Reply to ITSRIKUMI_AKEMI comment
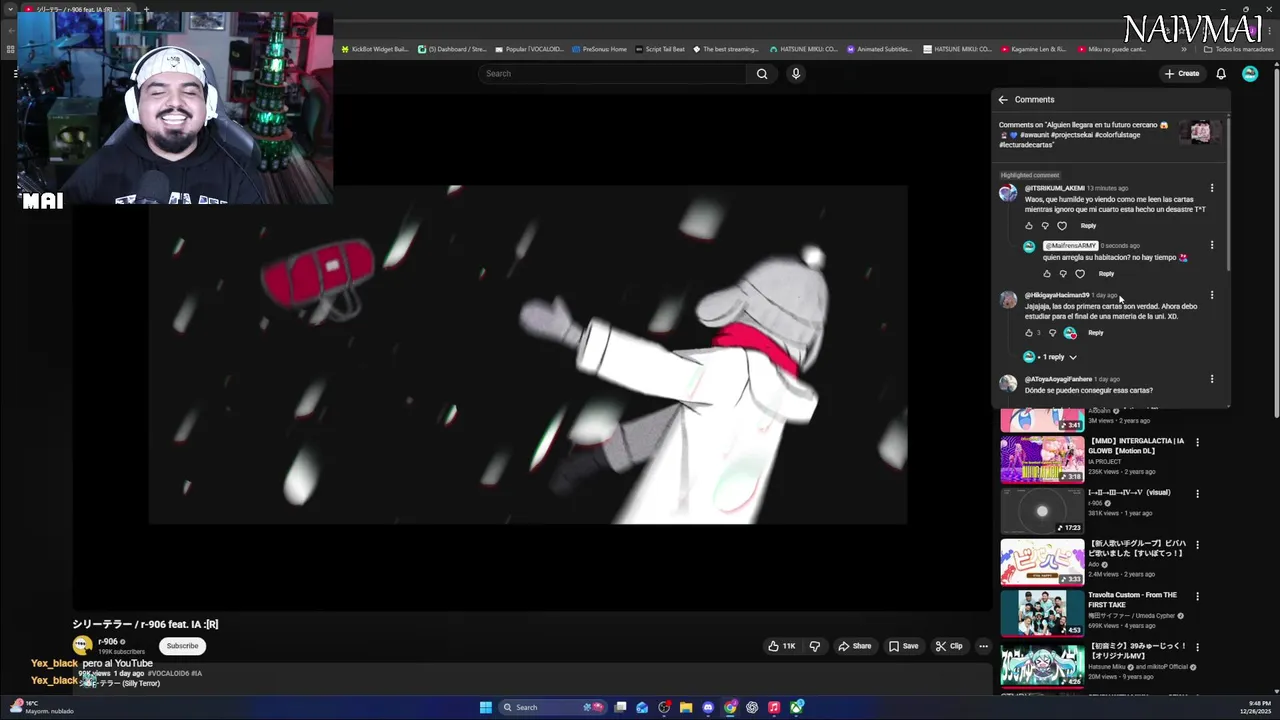Screen dimensions: 1280x720 (1088, 226)
